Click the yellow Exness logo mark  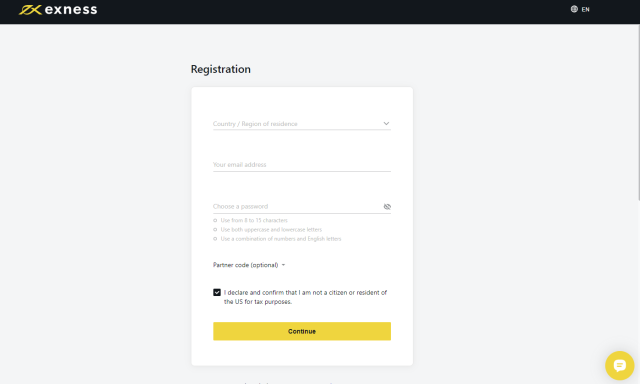tap(30, 10)
